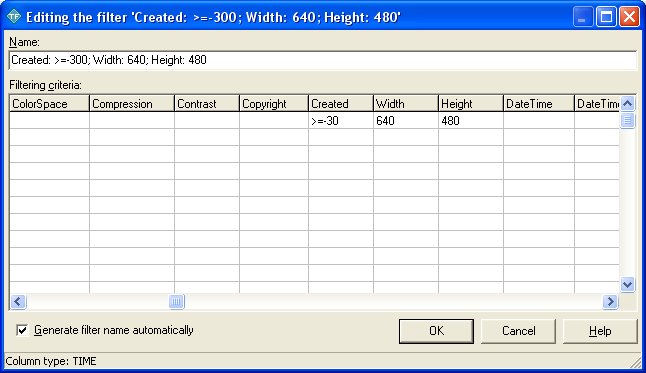Click empty first DateTime cell in first row
The image size is (646, 373).
coord(539,120)
